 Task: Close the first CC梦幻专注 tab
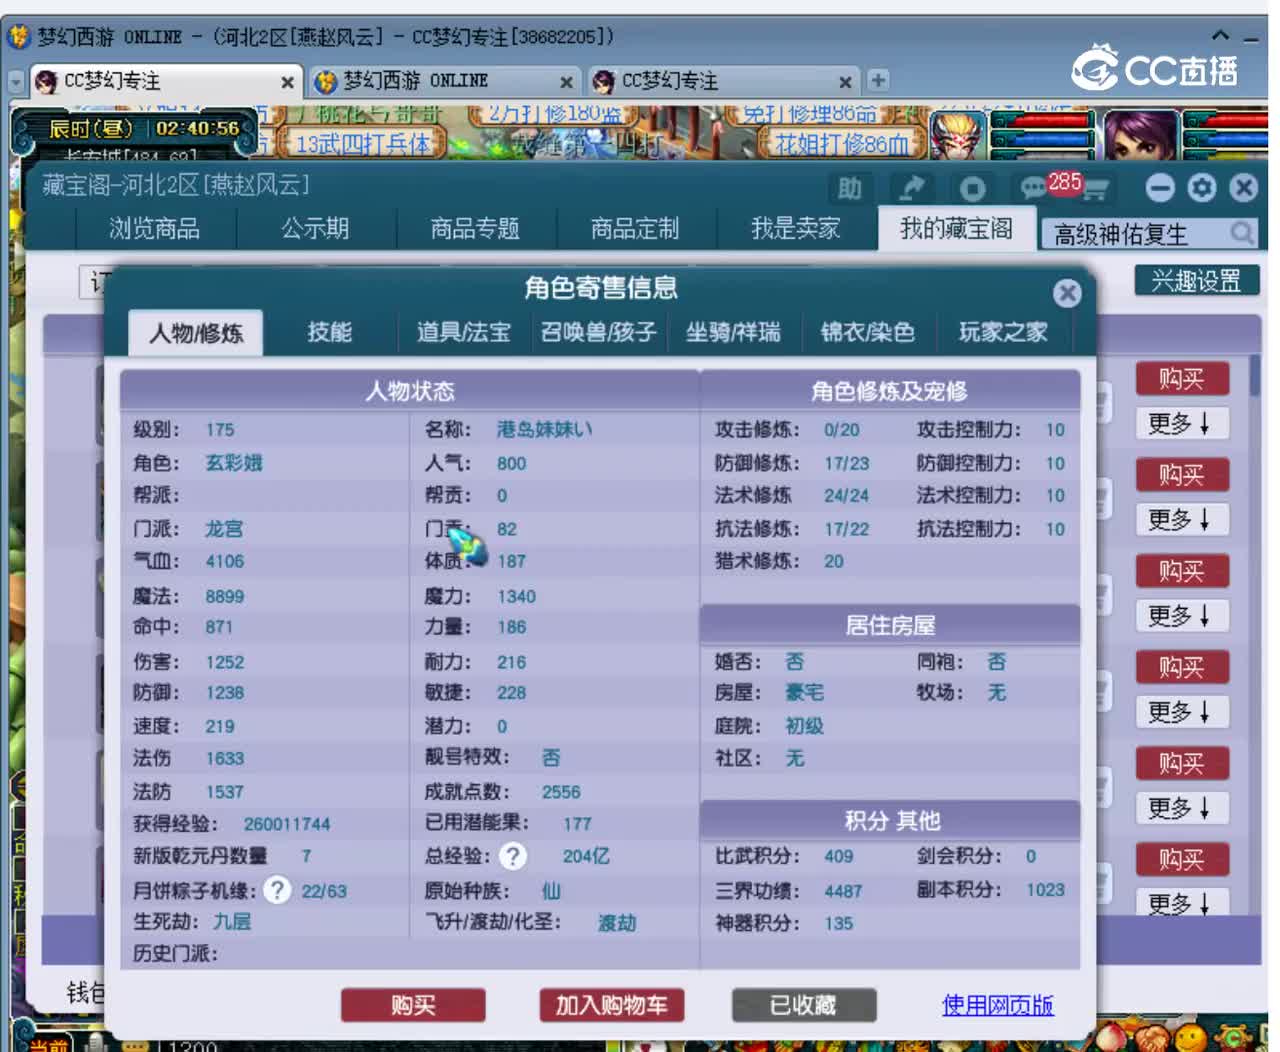tap(287, 82)
